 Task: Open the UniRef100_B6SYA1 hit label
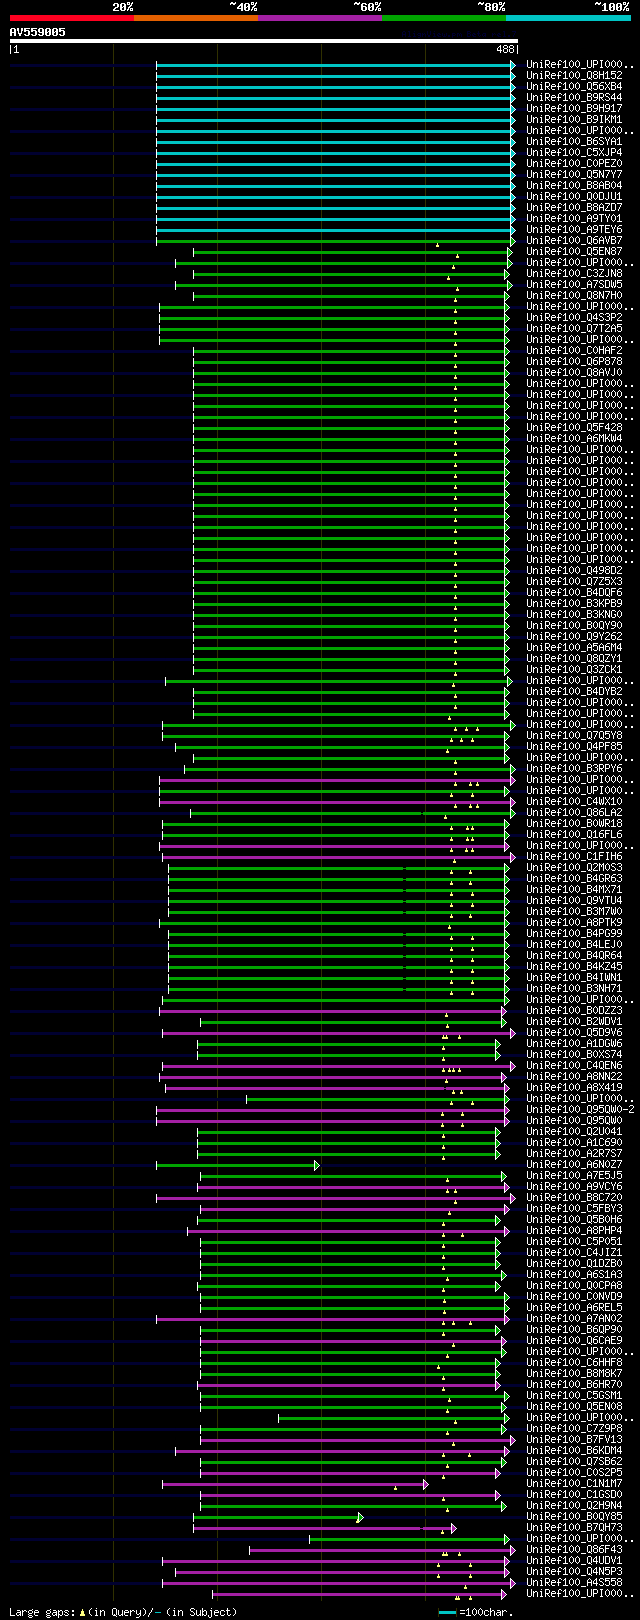click(x=574, y=141)
